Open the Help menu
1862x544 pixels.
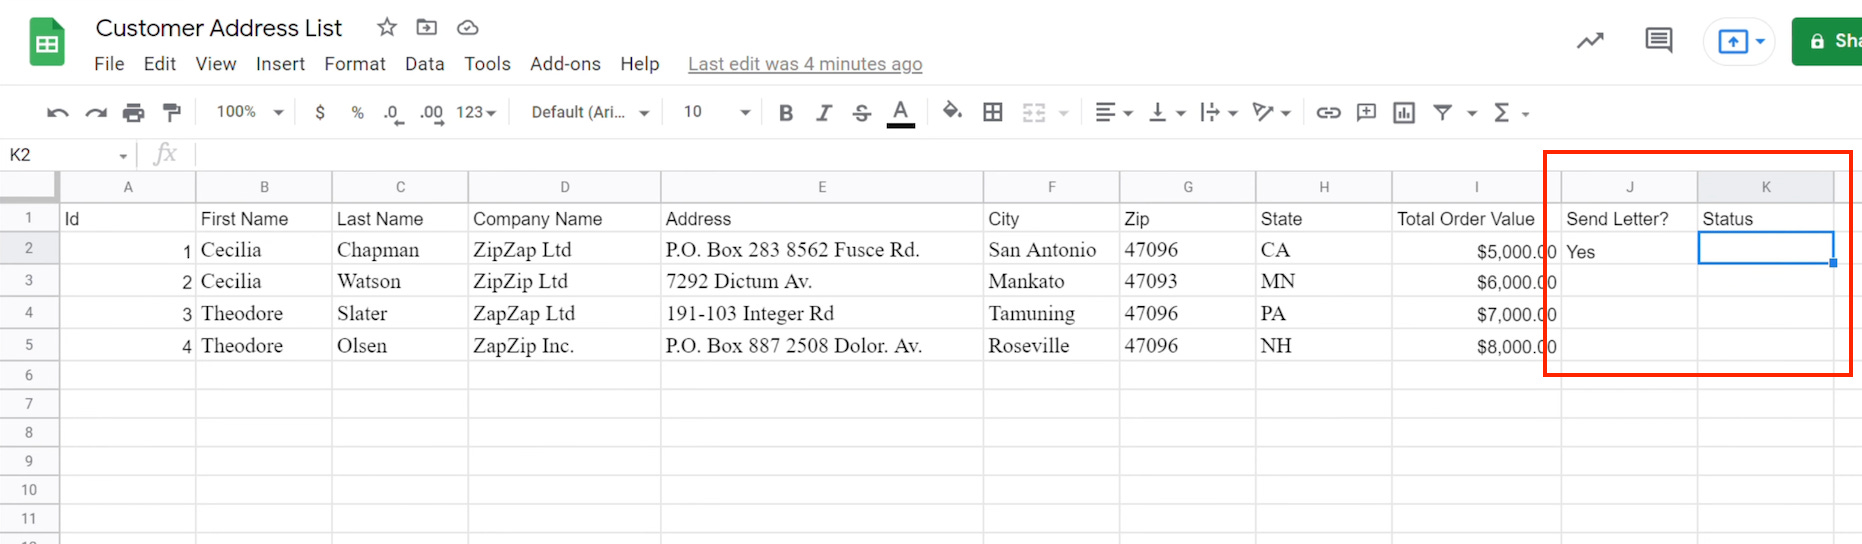pyautogui.click(x=640, y=64)
